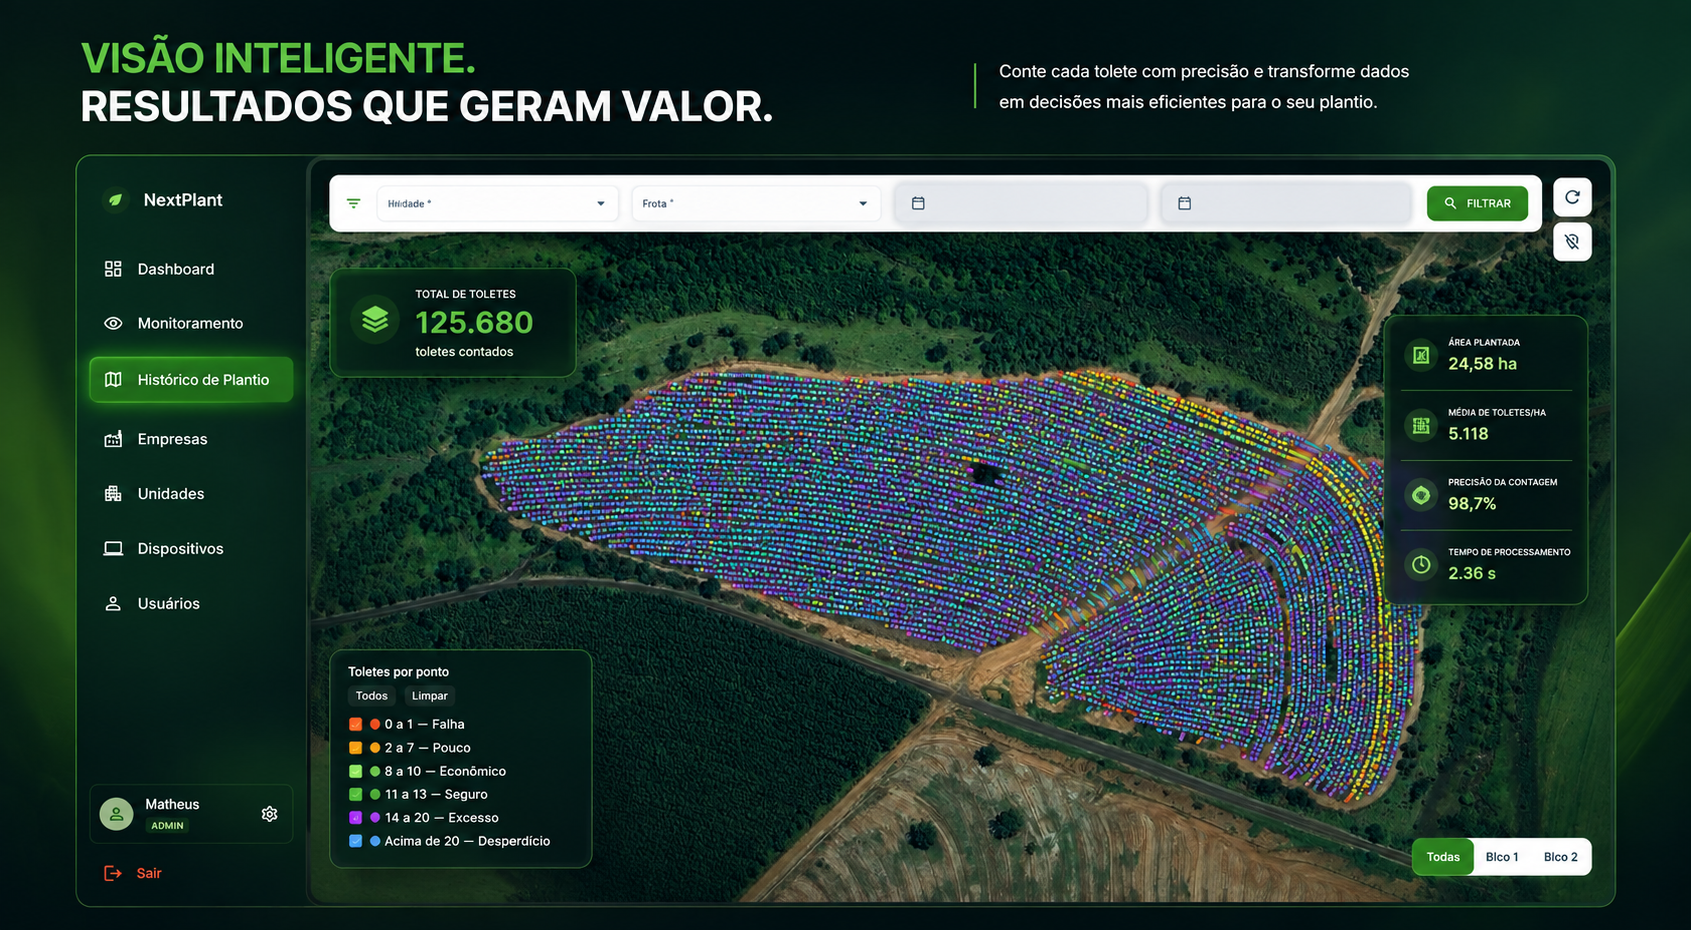1691x930 pixels.
Task: Click the Tempo de Processamento clock icon
Action: [1421, 565]
